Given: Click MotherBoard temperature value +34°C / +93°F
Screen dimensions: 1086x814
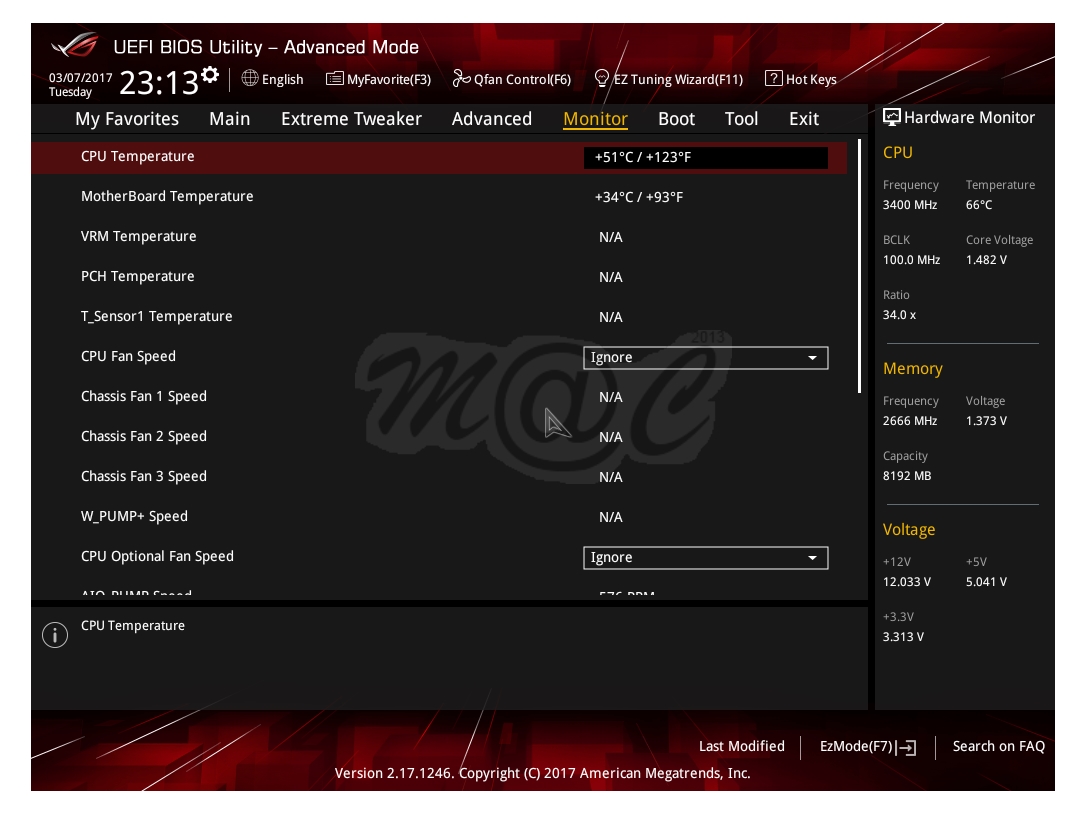Looking at the screenshot, I should (x=639, y=197).
